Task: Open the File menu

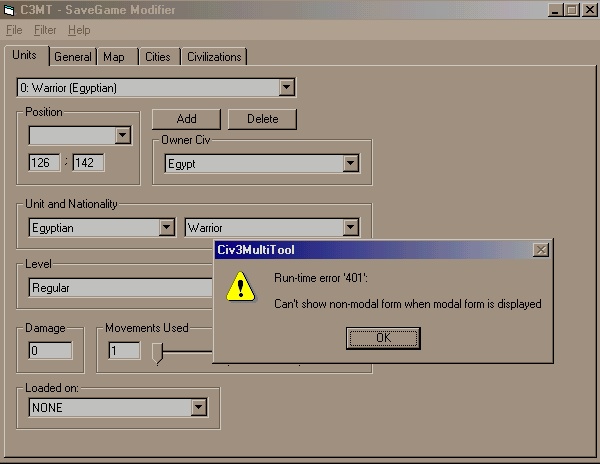Action: [x=14, y=31]
